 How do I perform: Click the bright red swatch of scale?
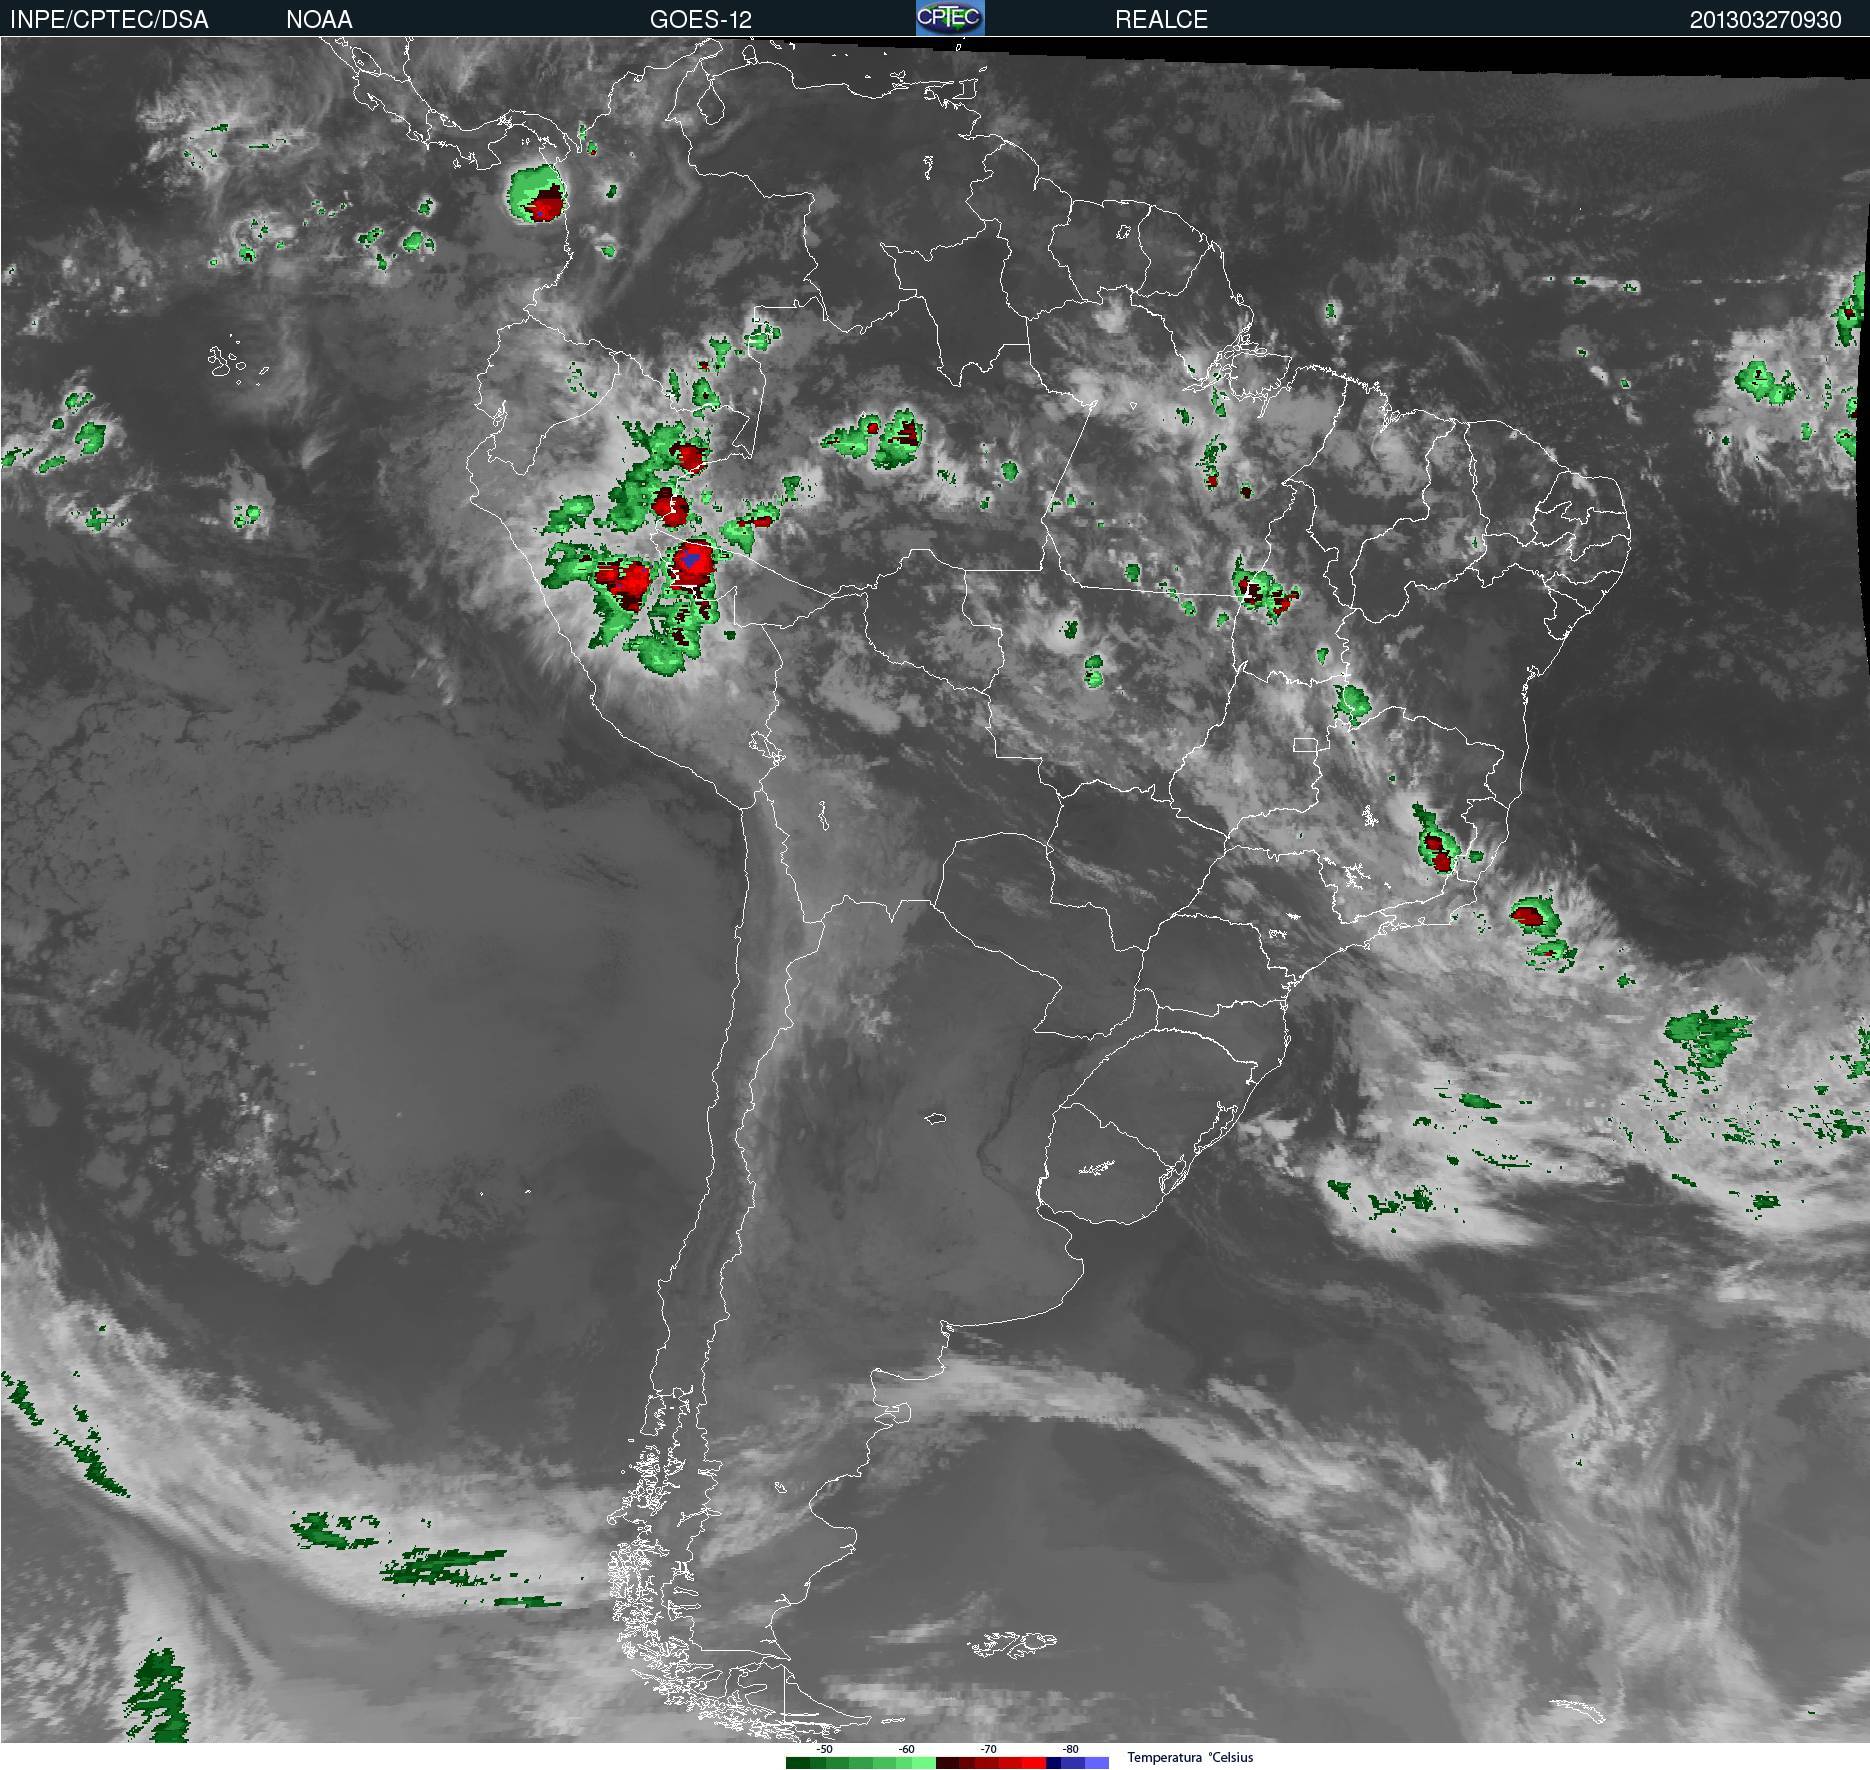[x=1034, y=1763]
